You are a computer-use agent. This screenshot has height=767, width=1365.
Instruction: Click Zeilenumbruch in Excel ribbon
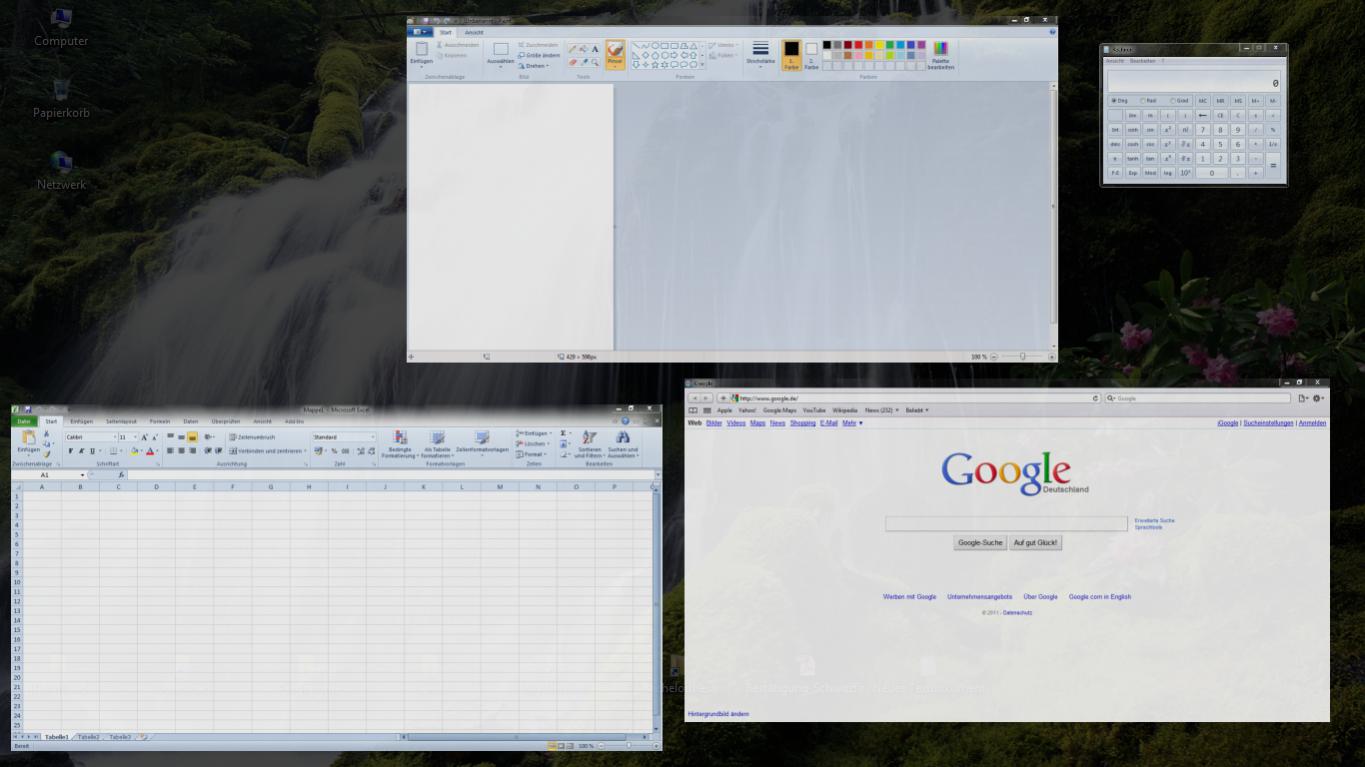pos(251,437)
